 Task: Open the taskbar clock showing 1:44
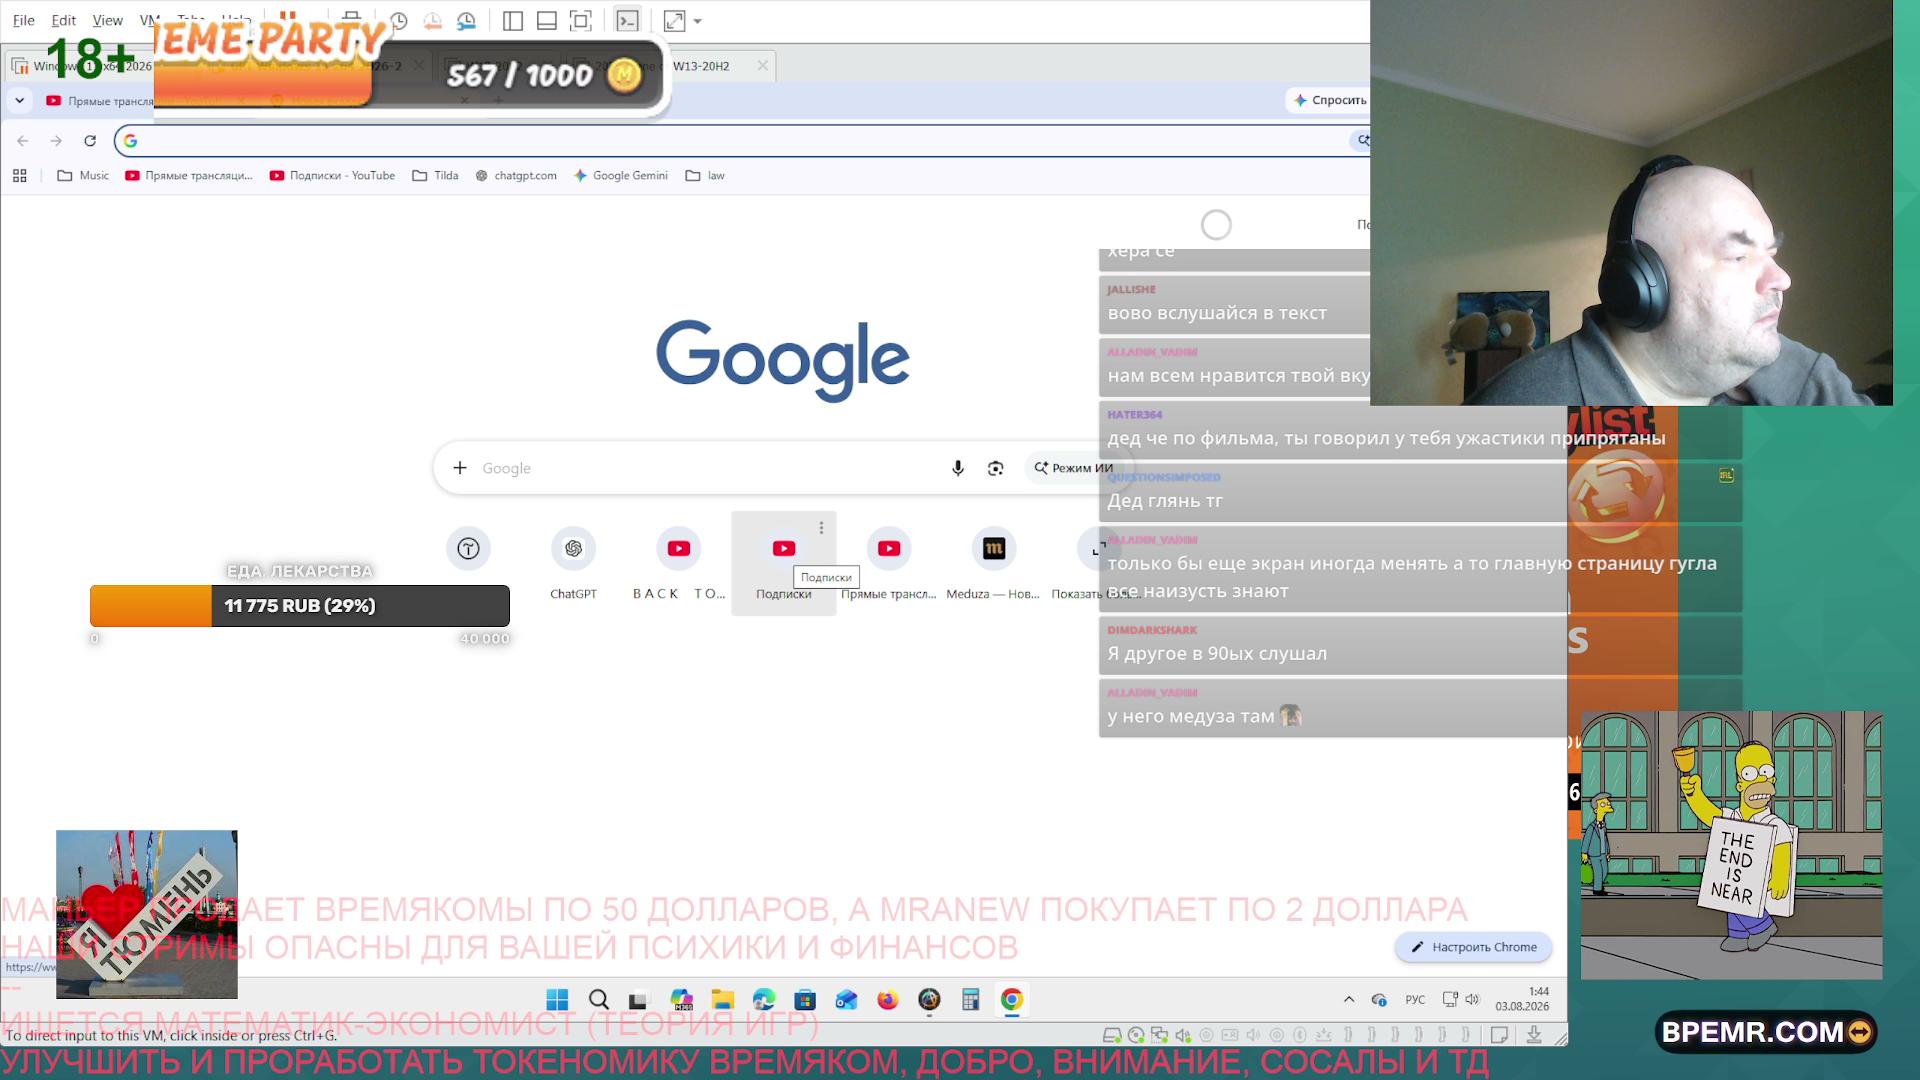click(x=1522, y=999)
